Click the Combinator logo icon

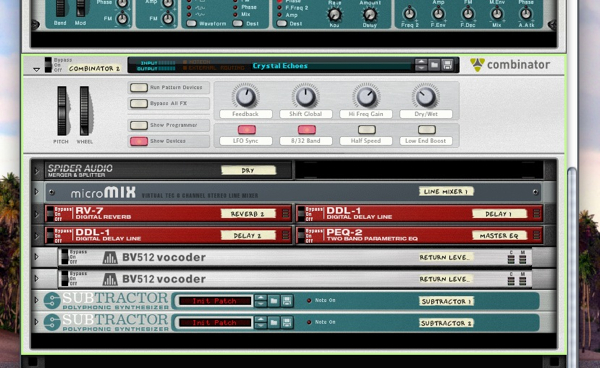click(477, 65)
